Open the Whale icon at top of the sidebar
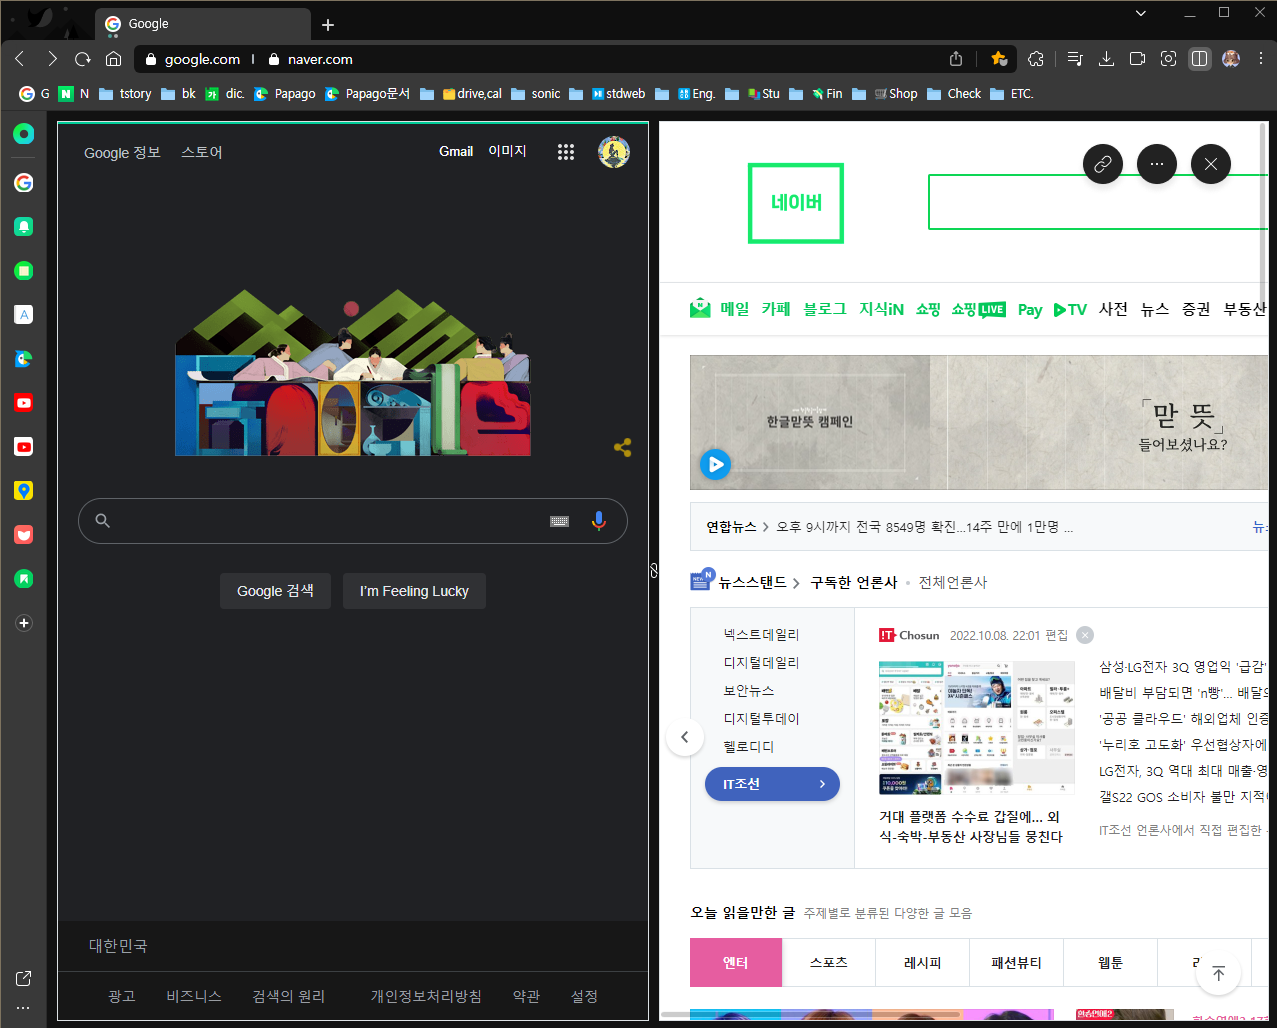 click(24, 134)
